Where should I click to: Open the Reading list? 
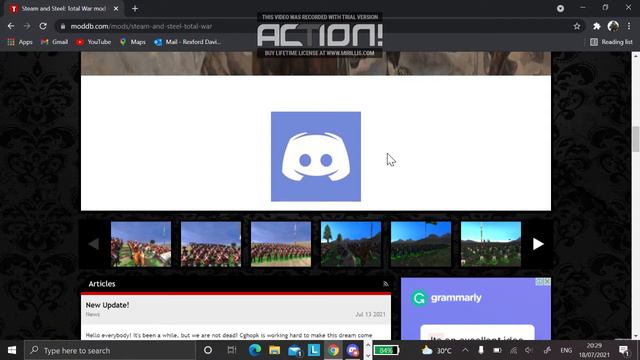pos(611,42)
